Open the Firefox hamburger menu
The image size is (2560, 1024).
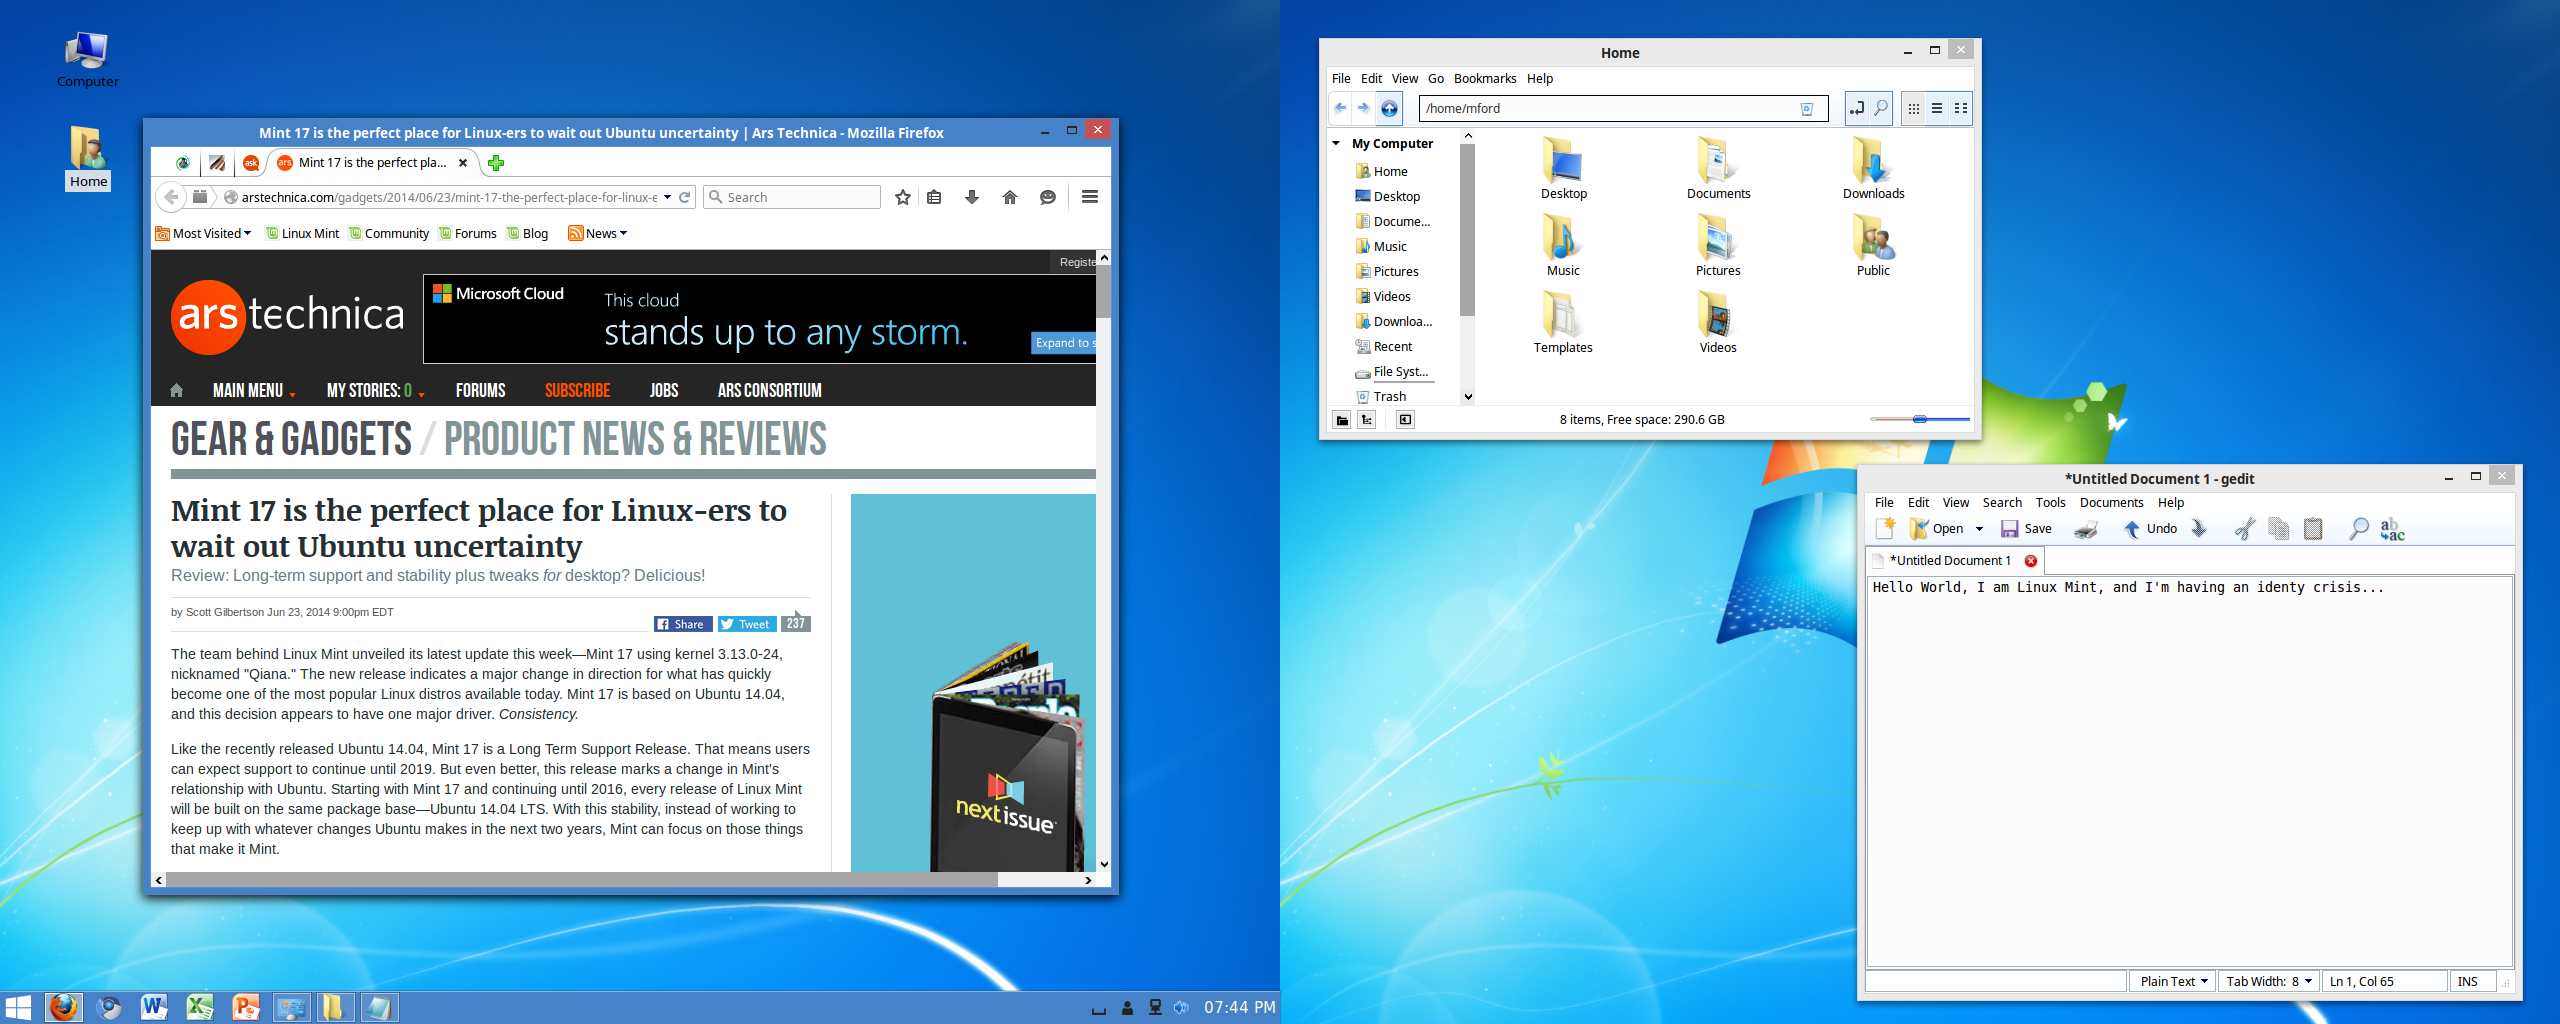[1090, 197]
